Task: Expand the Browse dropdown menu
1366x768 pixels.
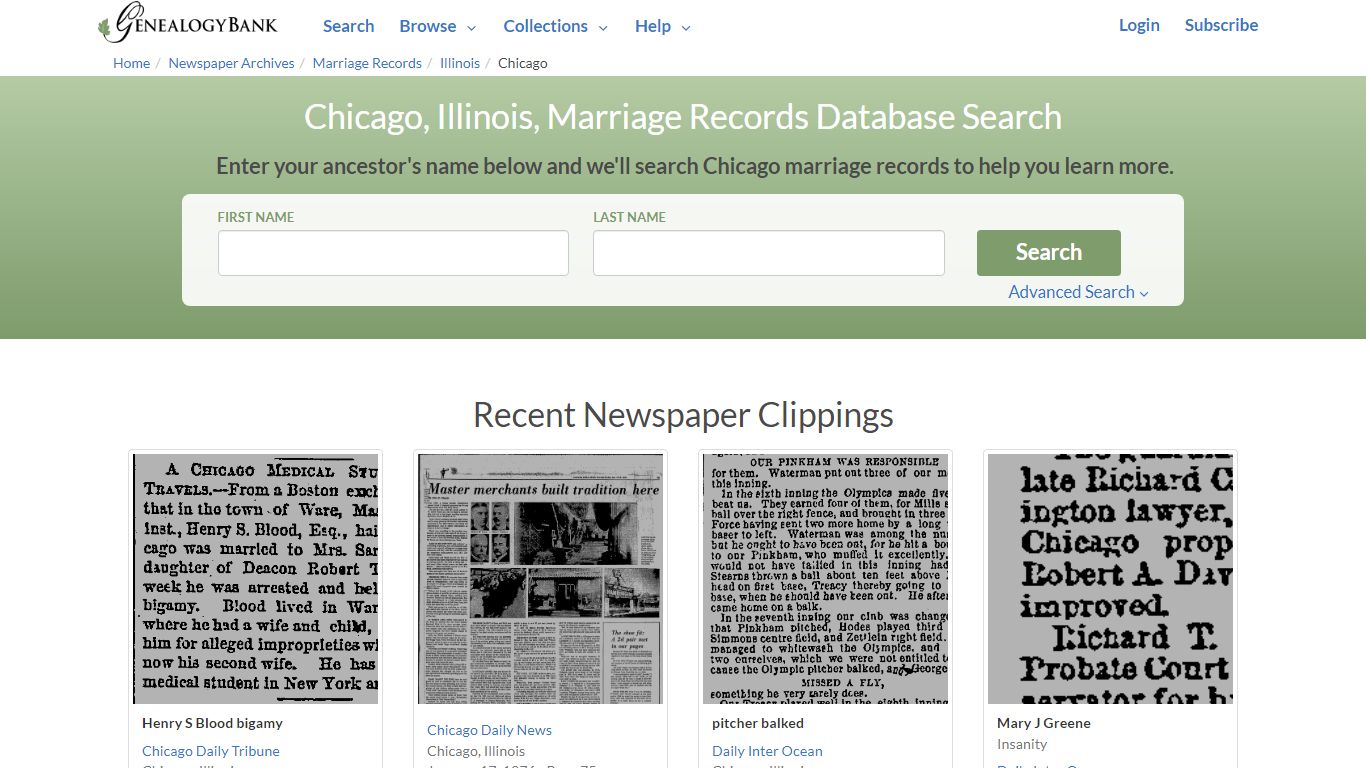Action: tap(437, 26)
